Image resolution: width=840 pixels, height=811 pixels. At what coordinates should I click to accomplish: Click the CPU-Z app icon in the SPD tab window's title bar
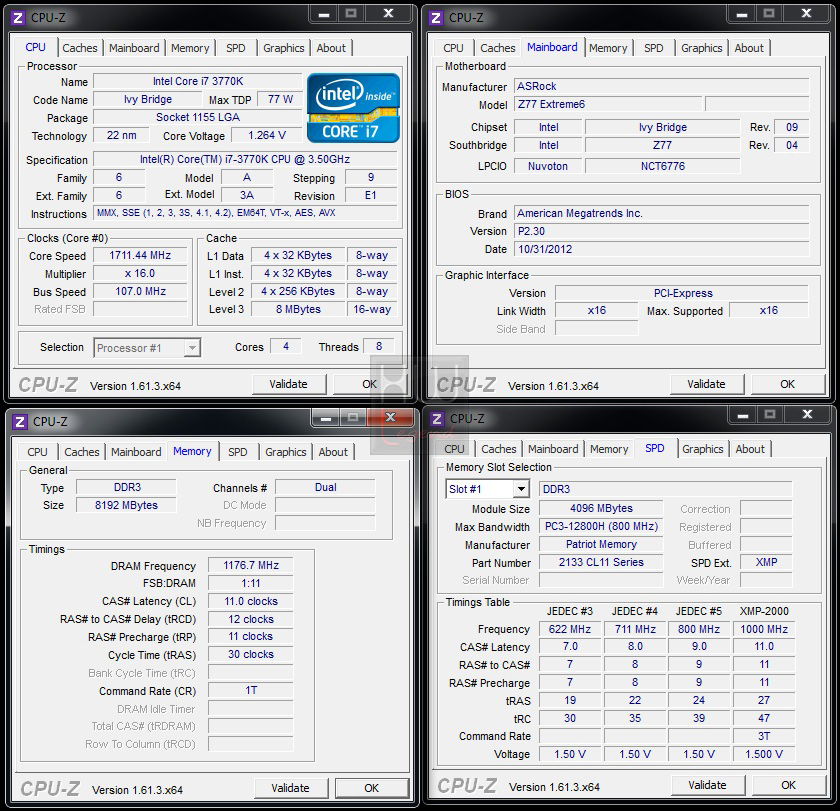pos(437,419)
